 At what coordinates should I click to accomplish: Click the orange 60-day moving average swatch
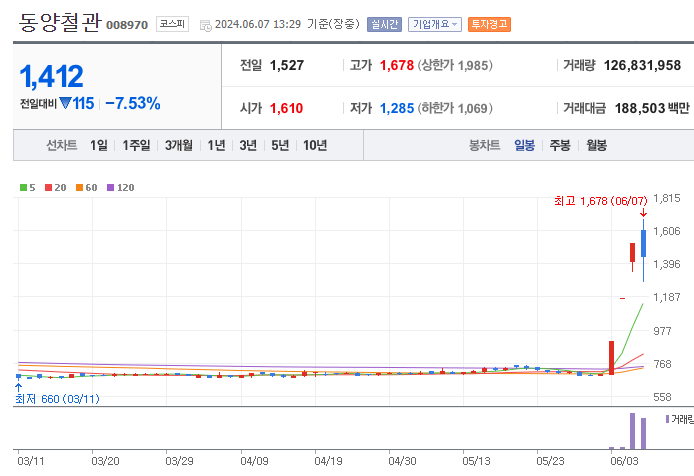[x=80, y=188]
